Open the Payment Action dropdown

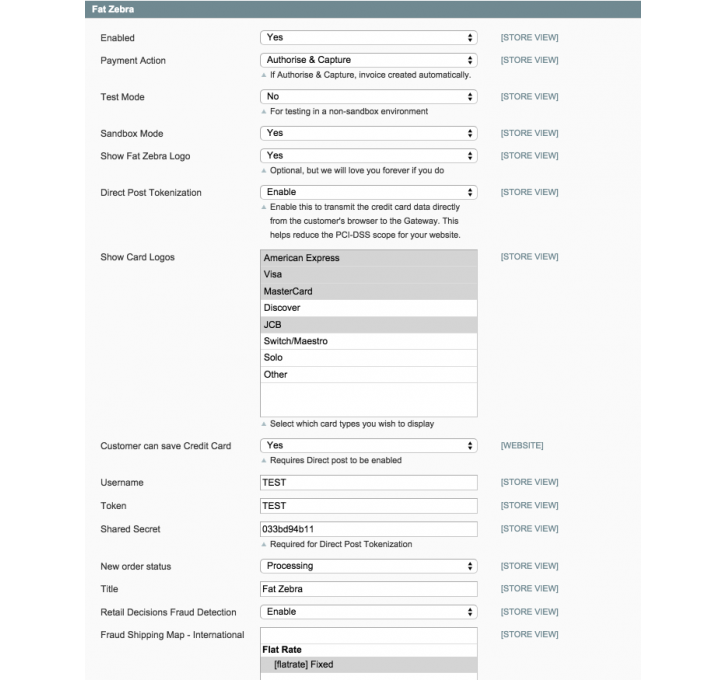pyautogui.click(x=369, y=60)
